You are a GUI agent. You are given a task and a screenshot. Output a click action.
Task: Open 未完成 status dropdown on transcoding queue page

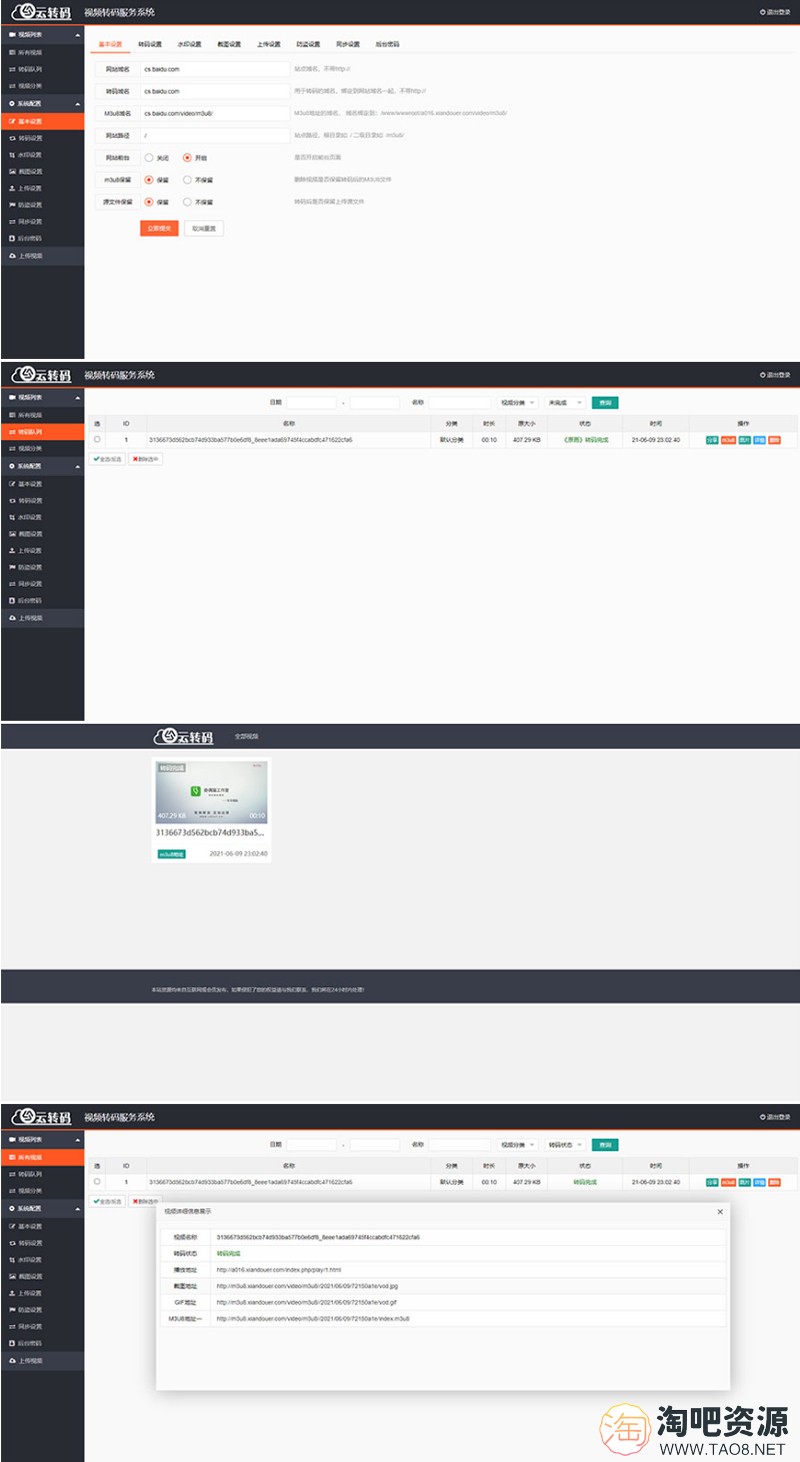pos(563,403)
